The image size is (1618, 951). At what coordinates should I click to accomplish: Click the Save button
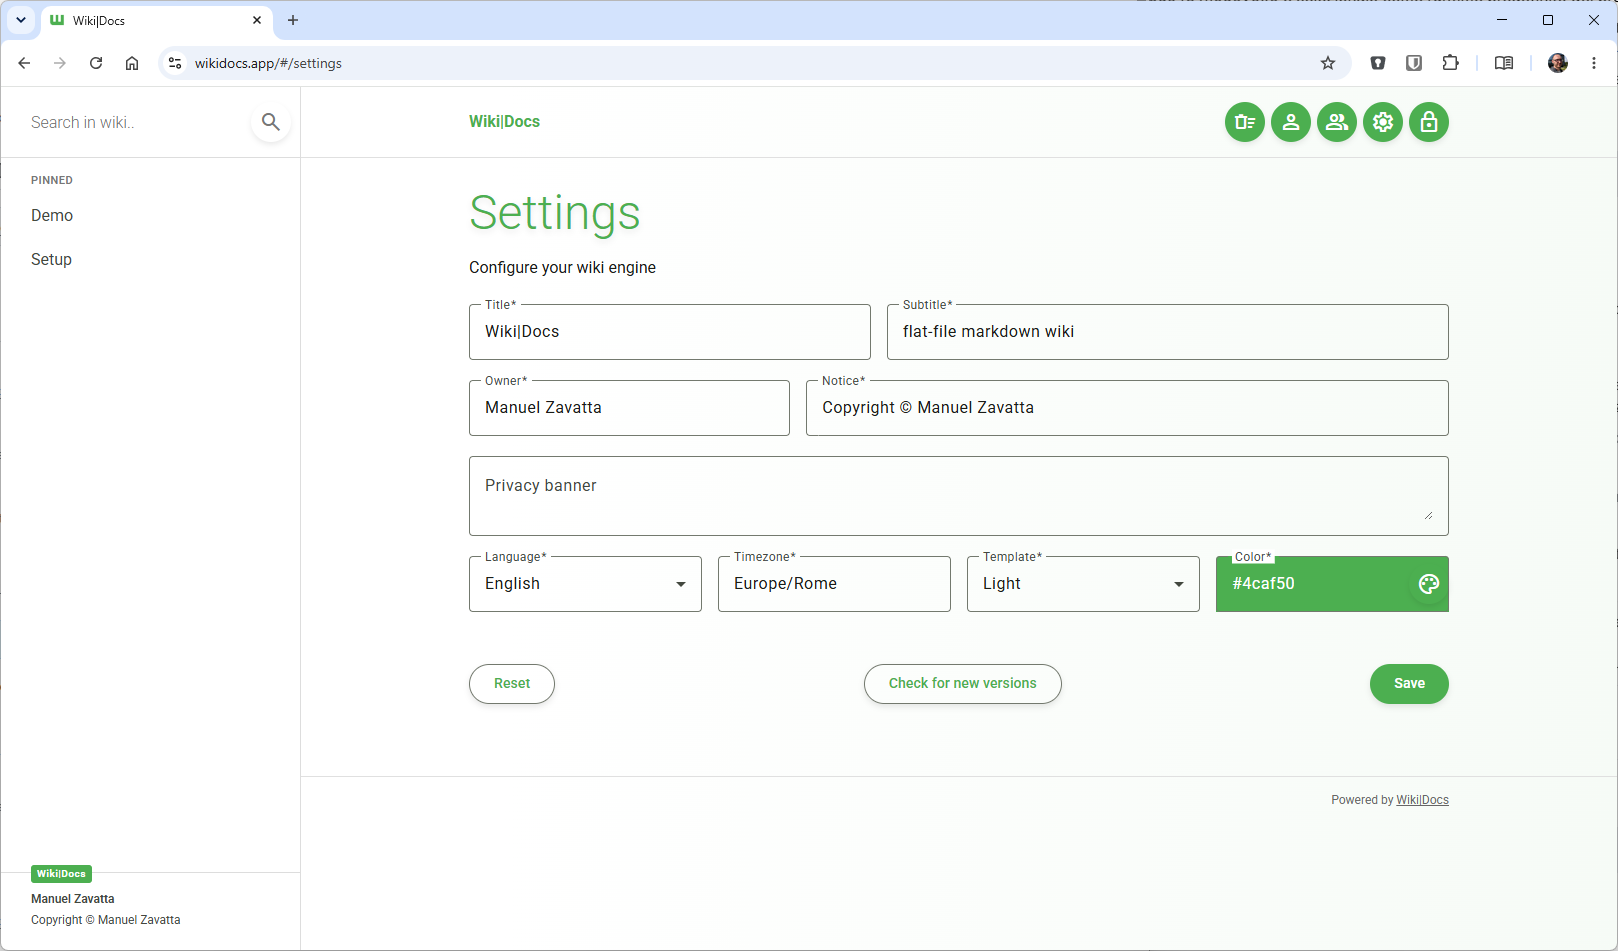click(1409, 684)
